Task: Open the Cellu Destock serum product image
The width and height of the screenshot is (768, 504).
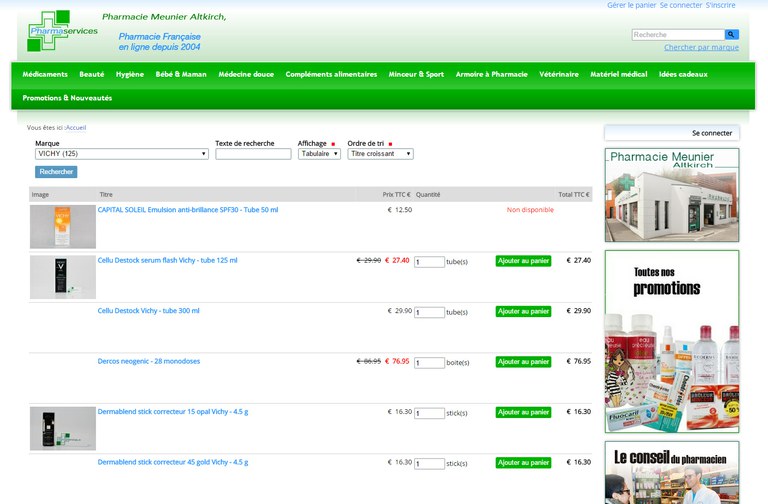Action: pyautogui.click(x=63, y=277)
